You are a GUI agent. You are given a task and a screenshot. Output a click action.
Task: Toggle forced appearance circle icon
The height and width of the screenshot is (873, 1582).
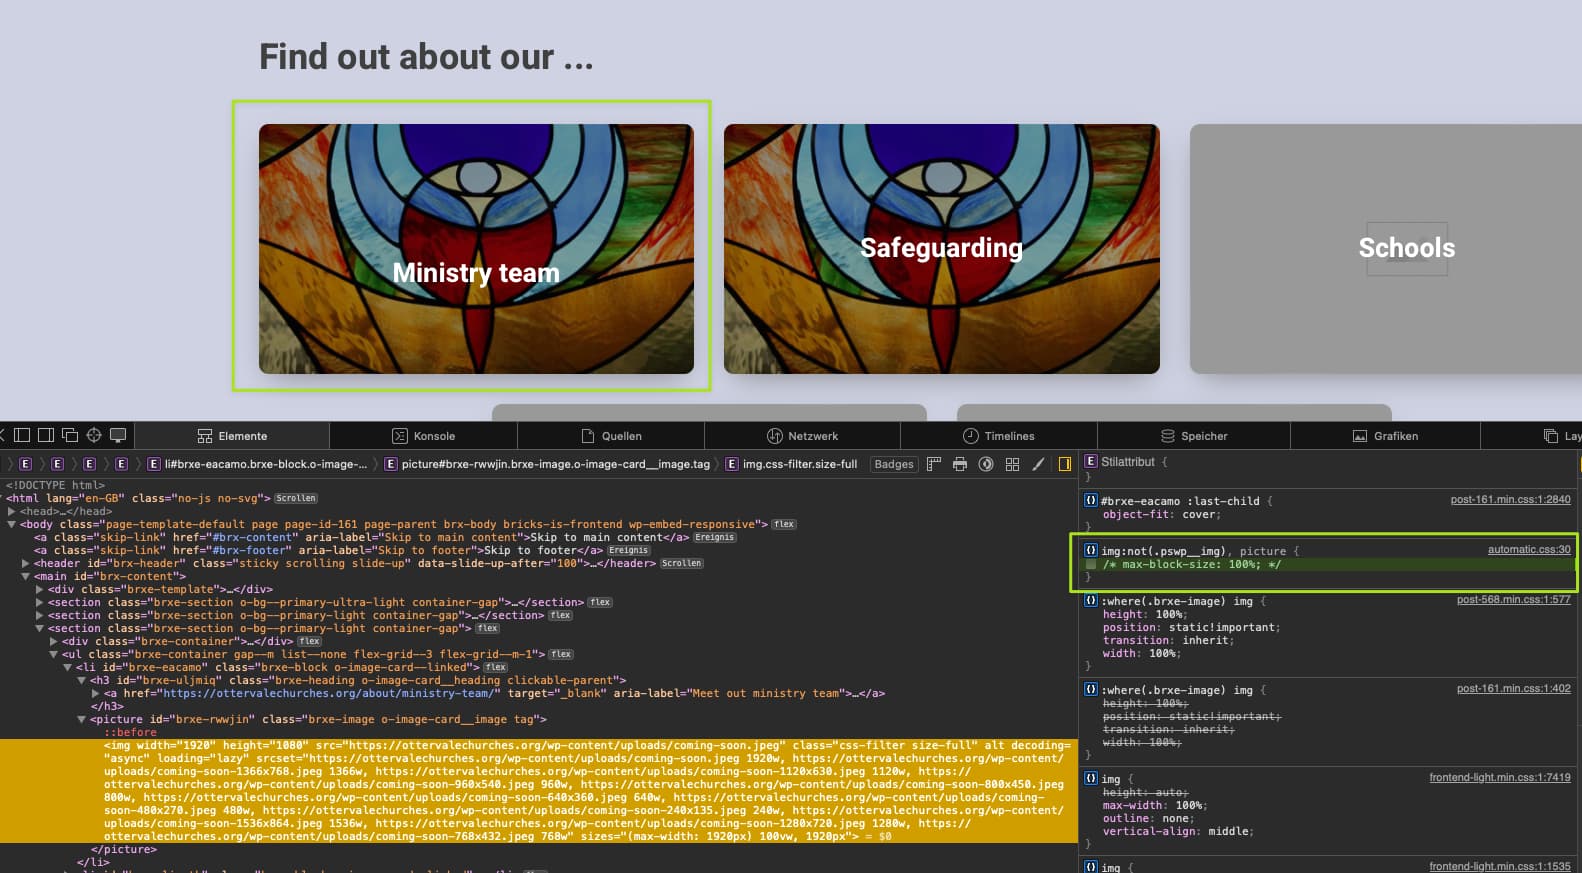pos(986,464)
